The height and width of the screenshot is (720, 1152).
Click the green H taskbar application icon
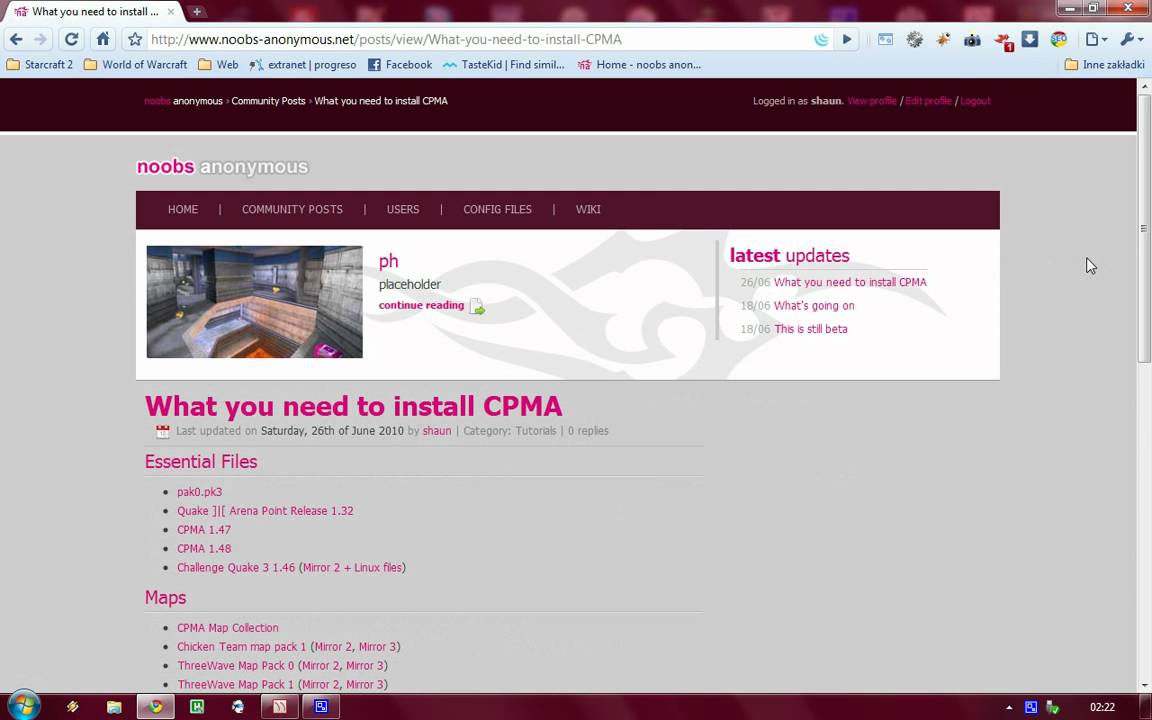pos(196,707)
